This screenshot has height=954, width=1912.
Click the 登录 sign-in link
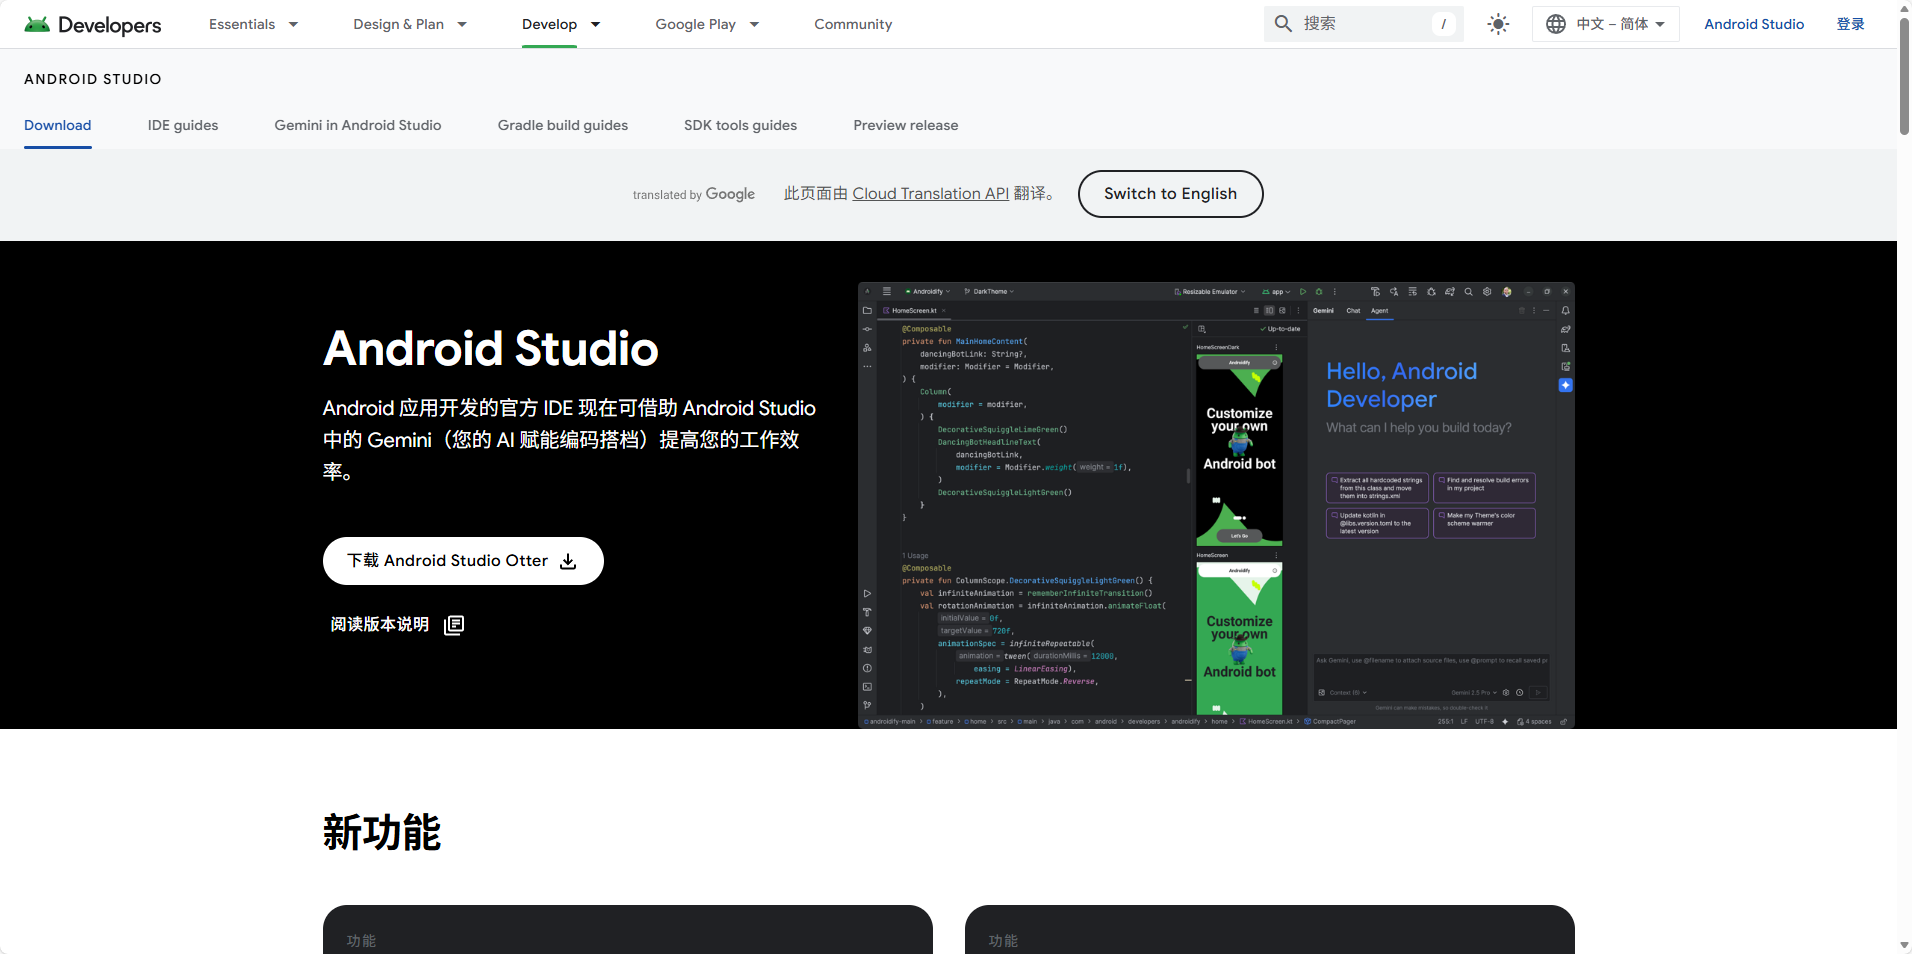click(1850, 24)
